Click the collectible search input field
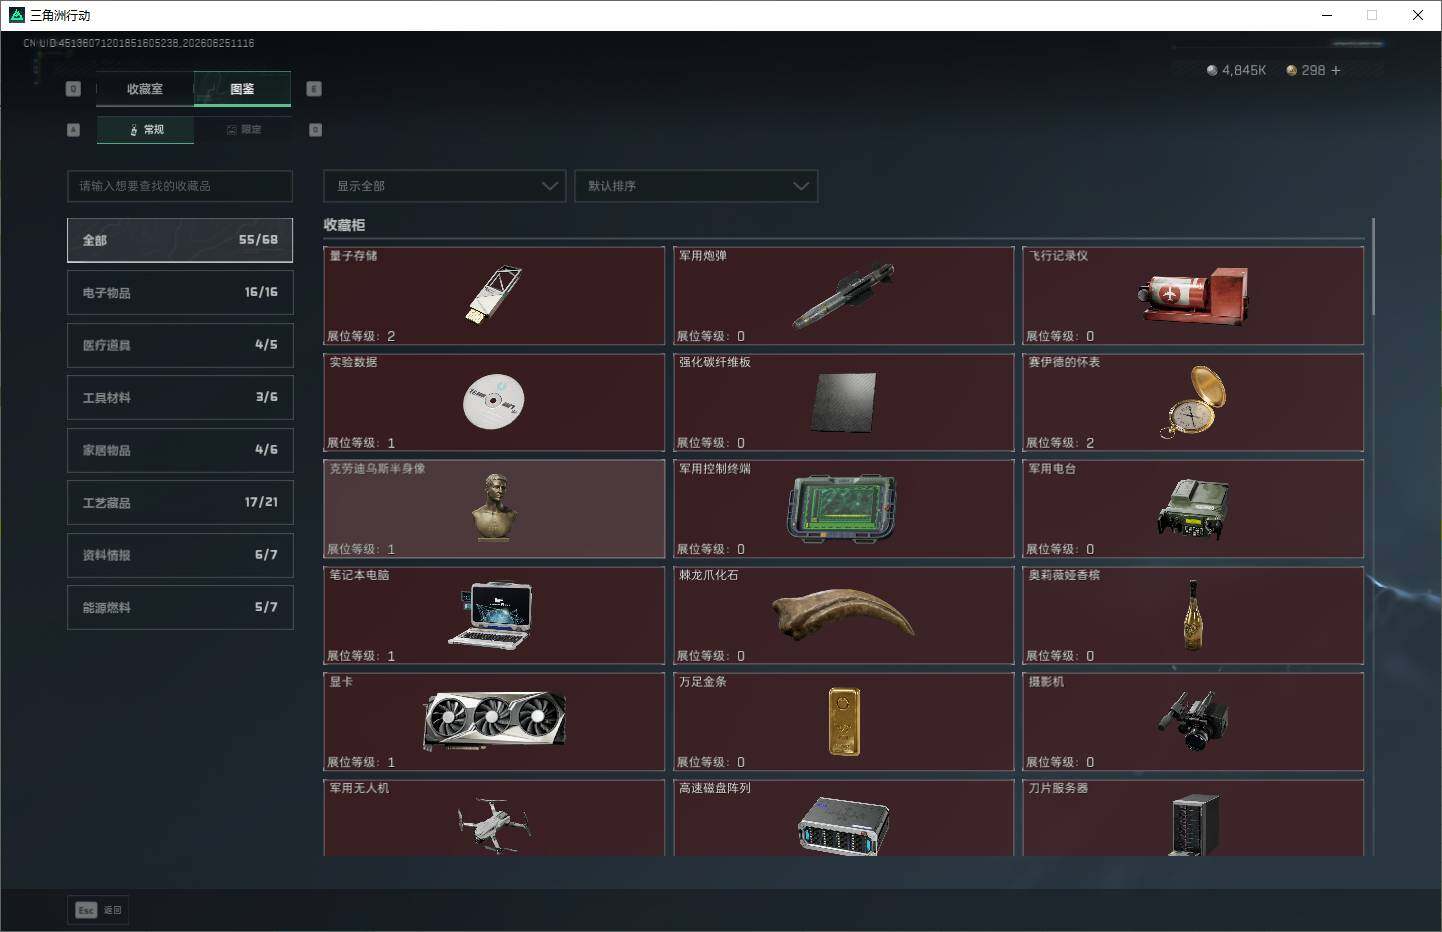Screen dimensions: 1442x932 click(180, 186)
